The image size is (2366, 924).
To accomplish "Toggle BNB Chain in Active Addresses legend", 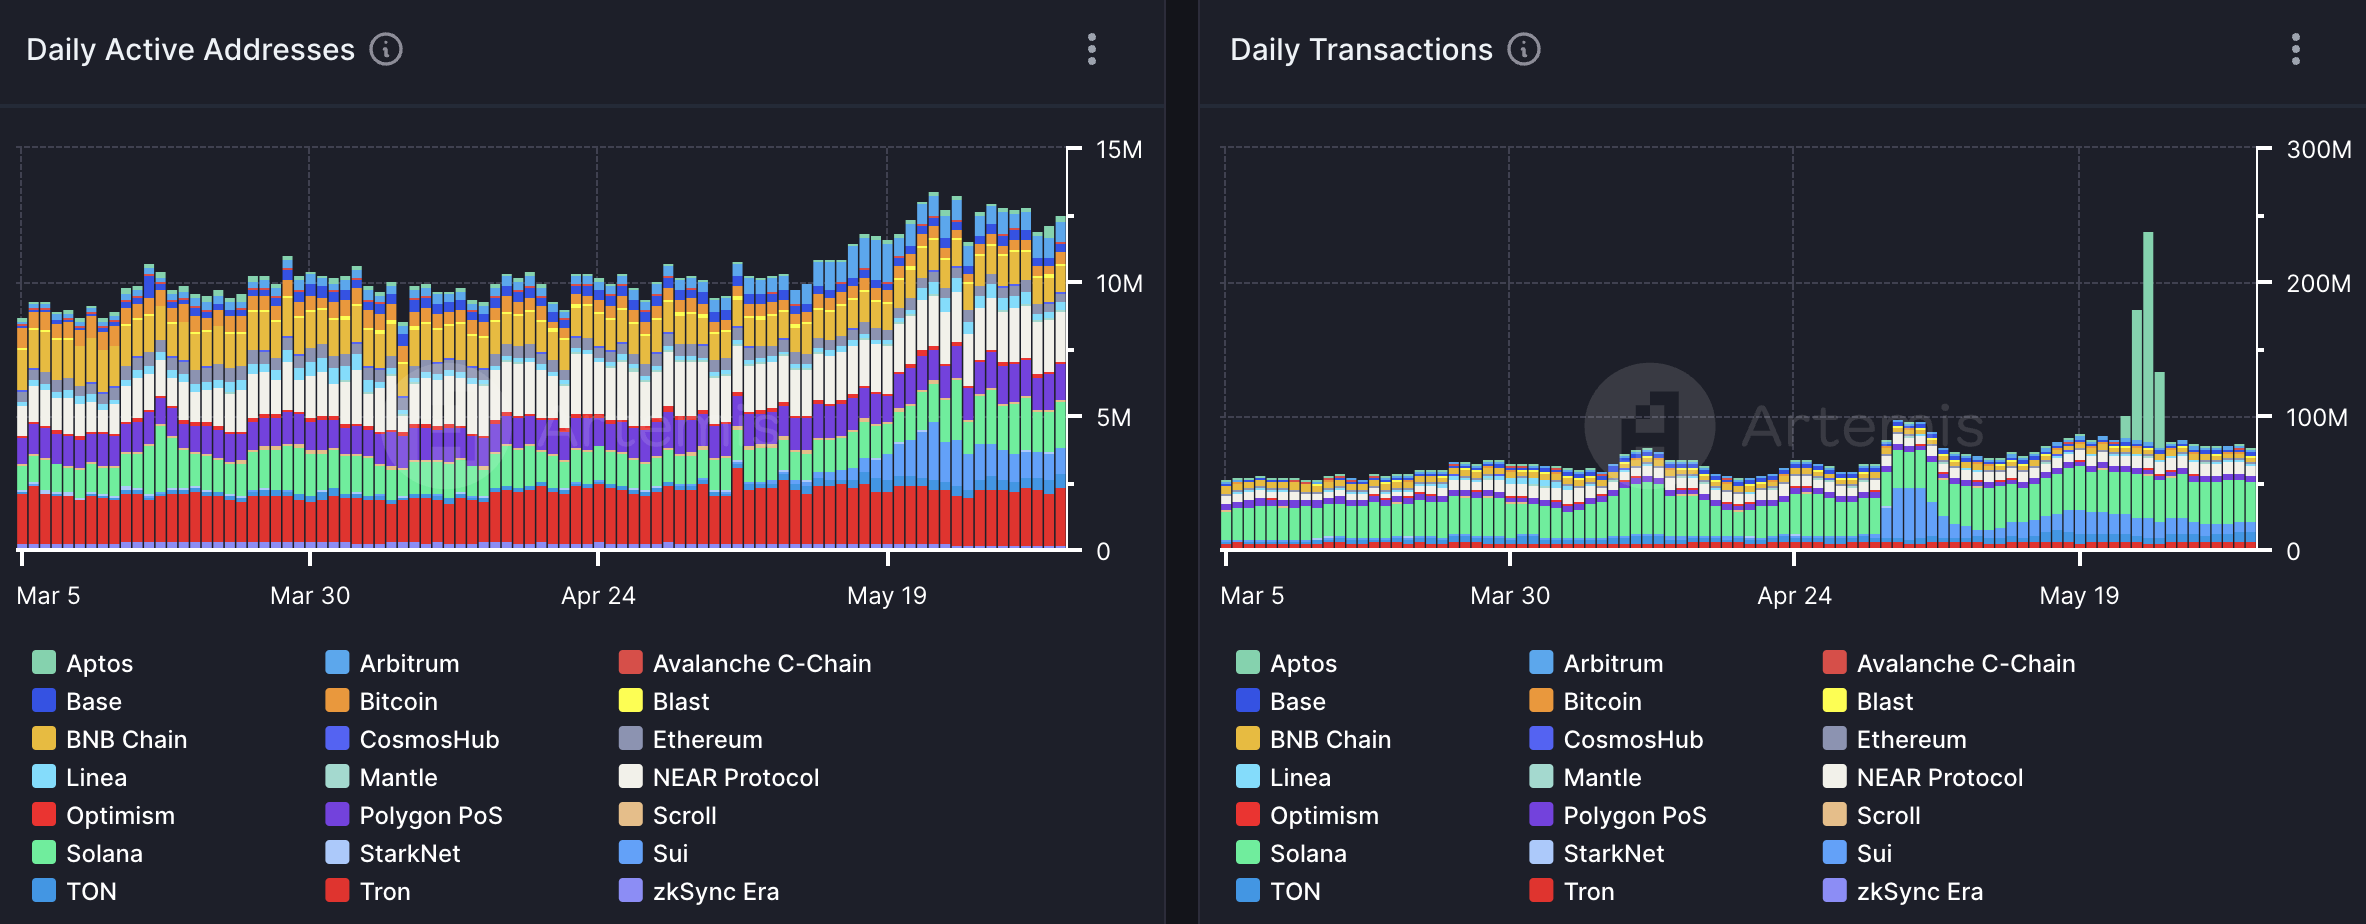I will [x=110, y=739].
